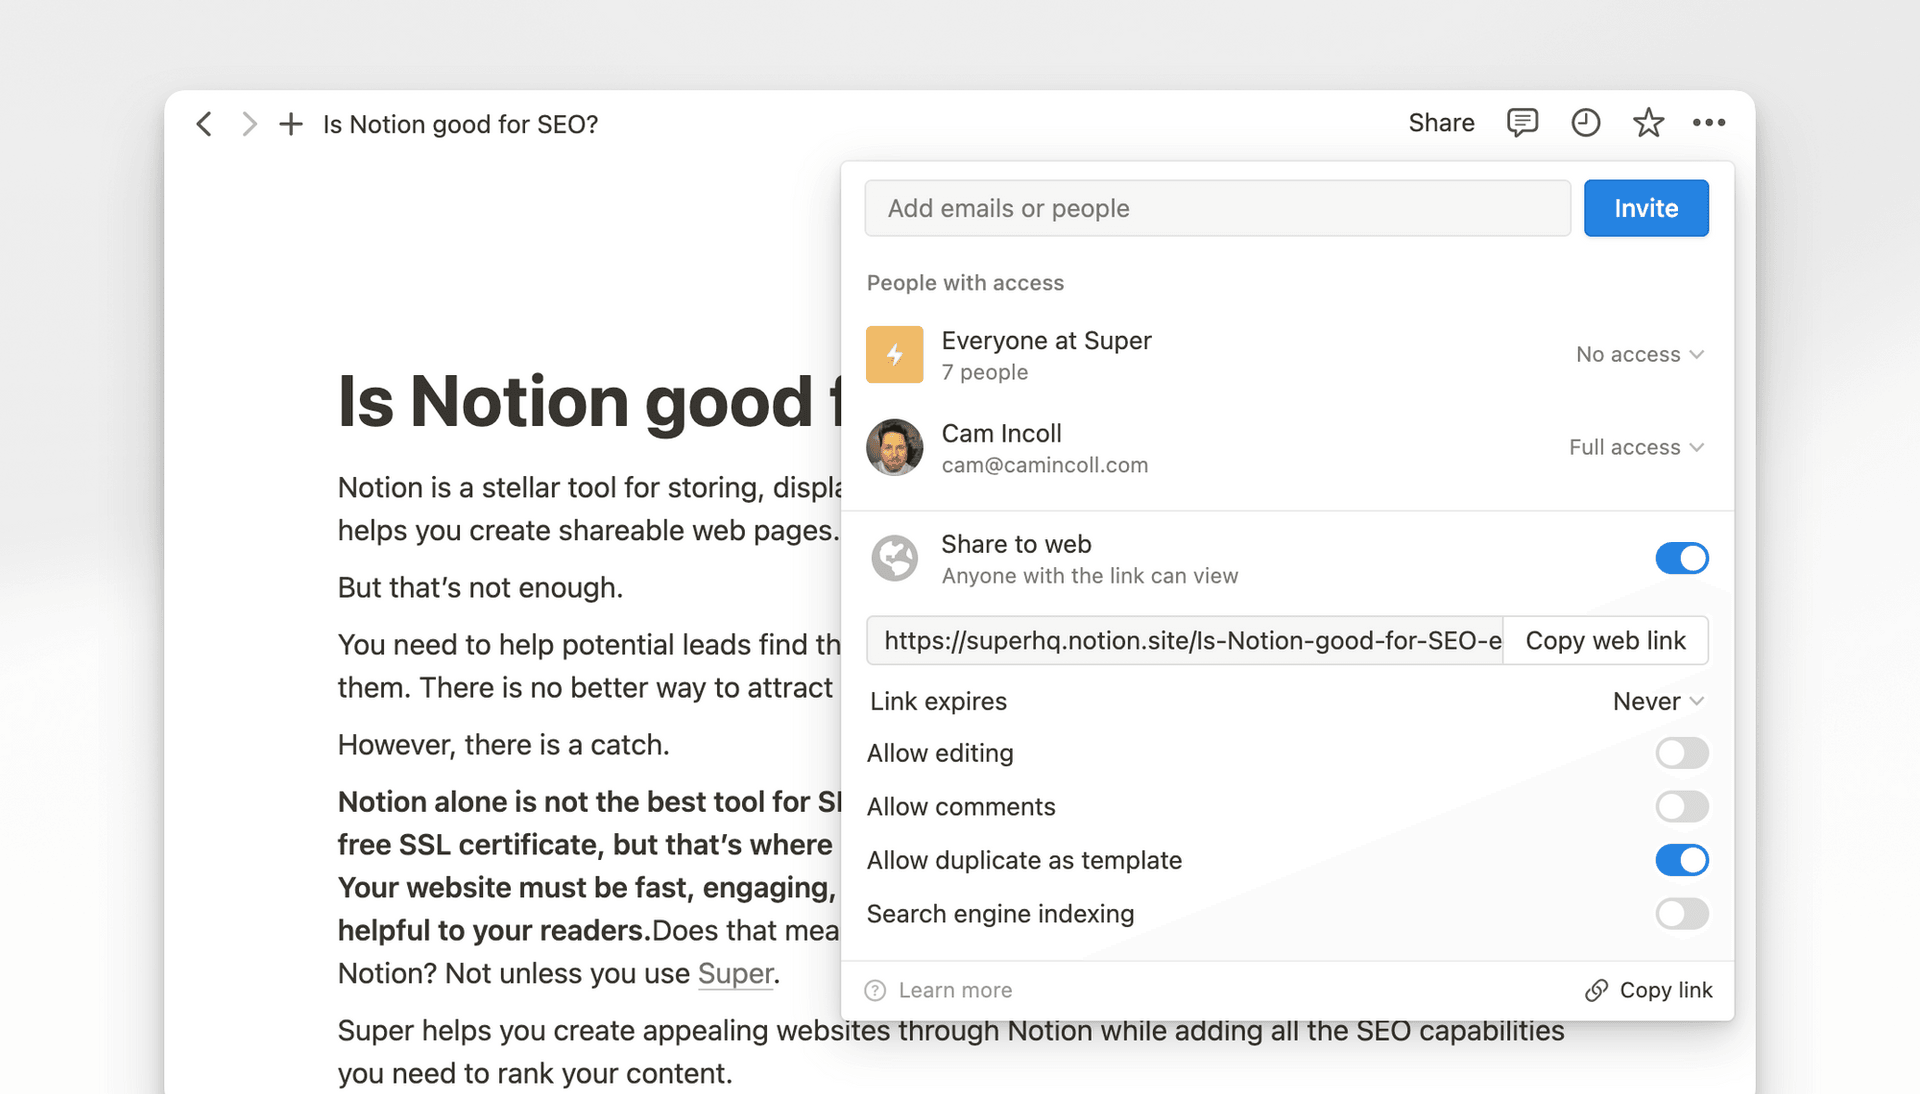
Task: Click the blue Invite button
Action: 1646,208
